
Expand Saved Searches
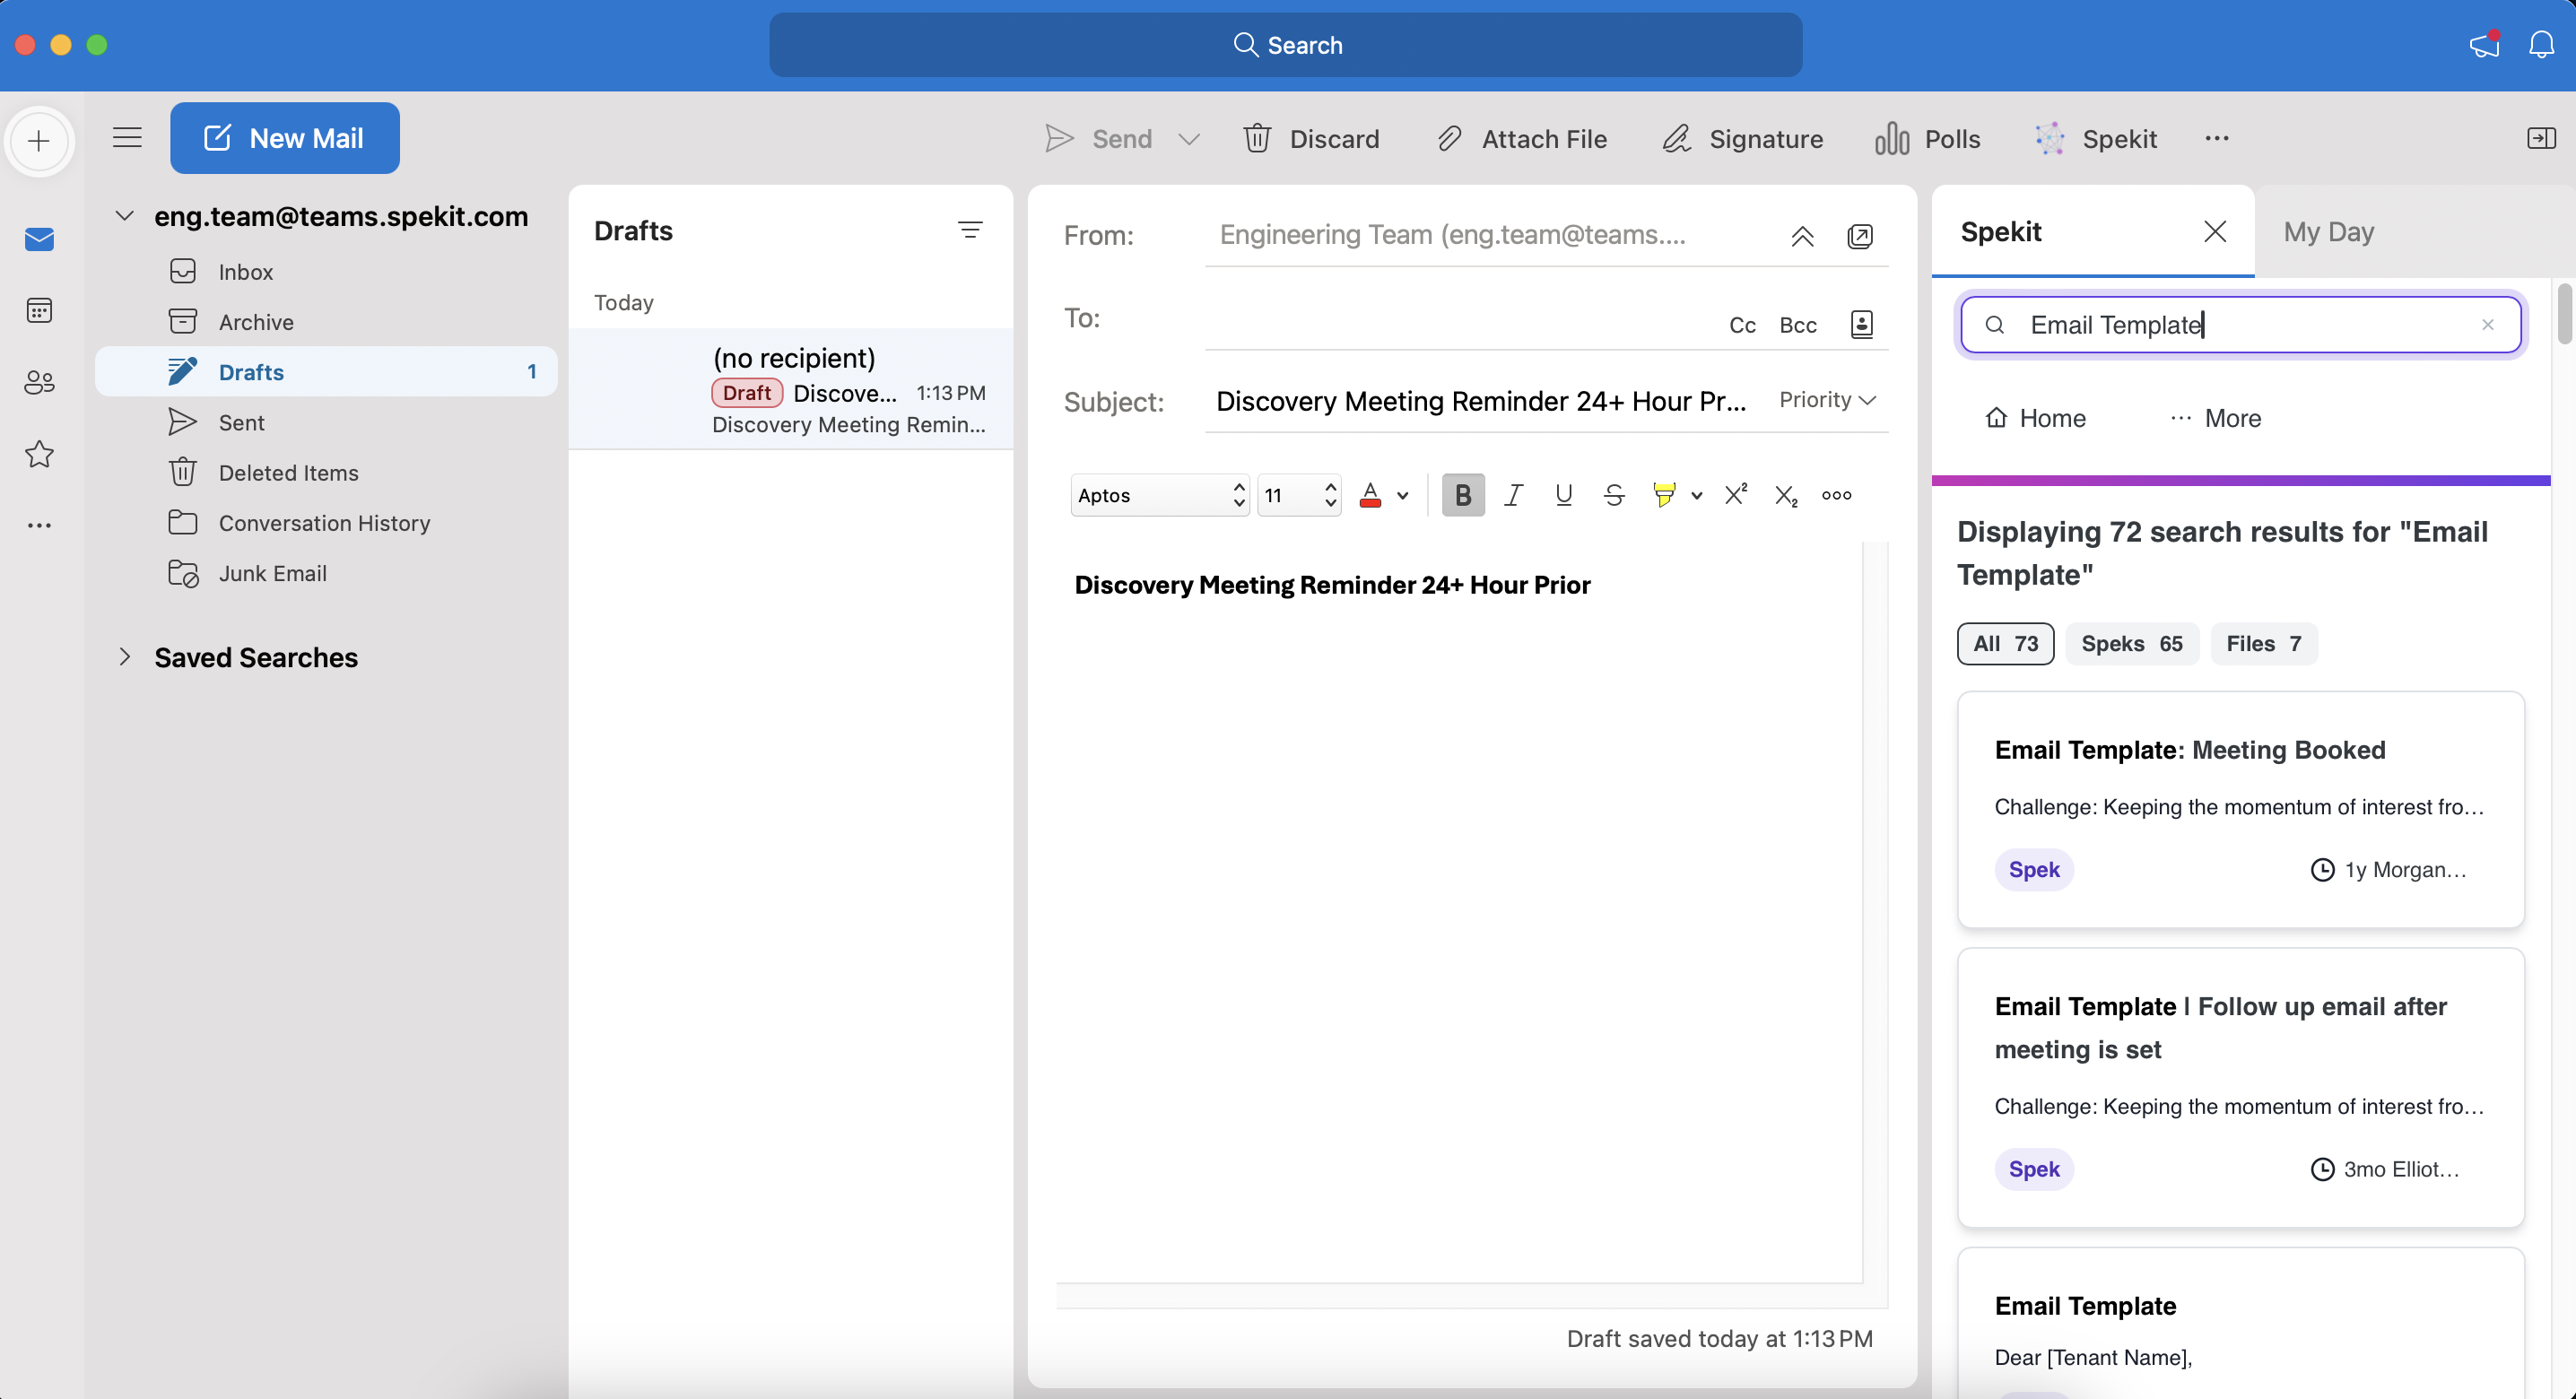pyautogui.click(x=124, y=657)
